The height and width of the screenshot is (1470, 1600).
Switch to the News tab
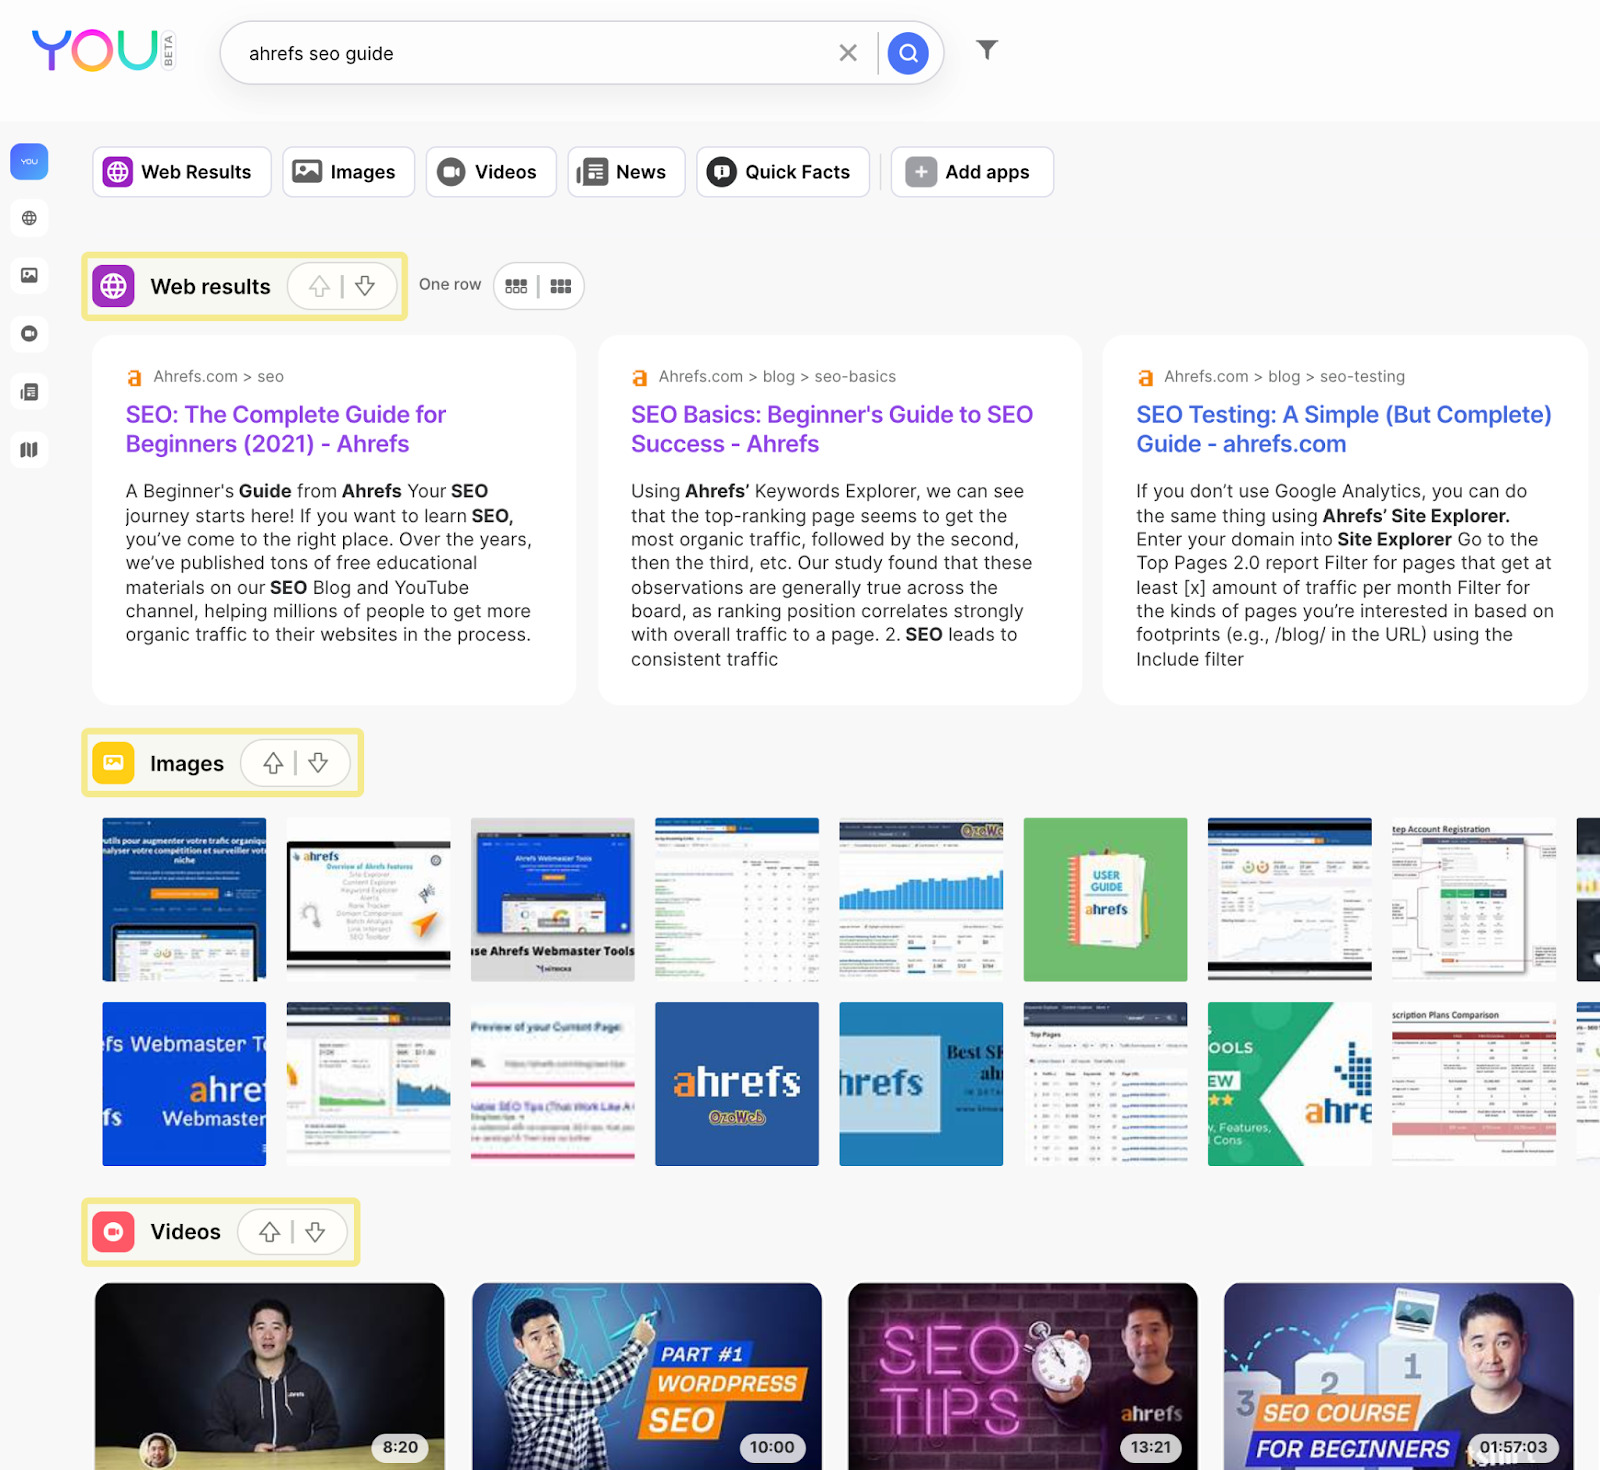click(x=626, y=172)
